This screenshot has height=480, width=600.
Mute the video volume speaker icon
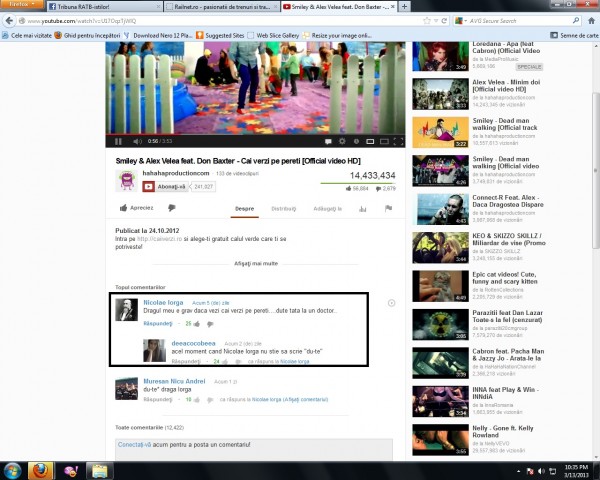pos(137,141)
